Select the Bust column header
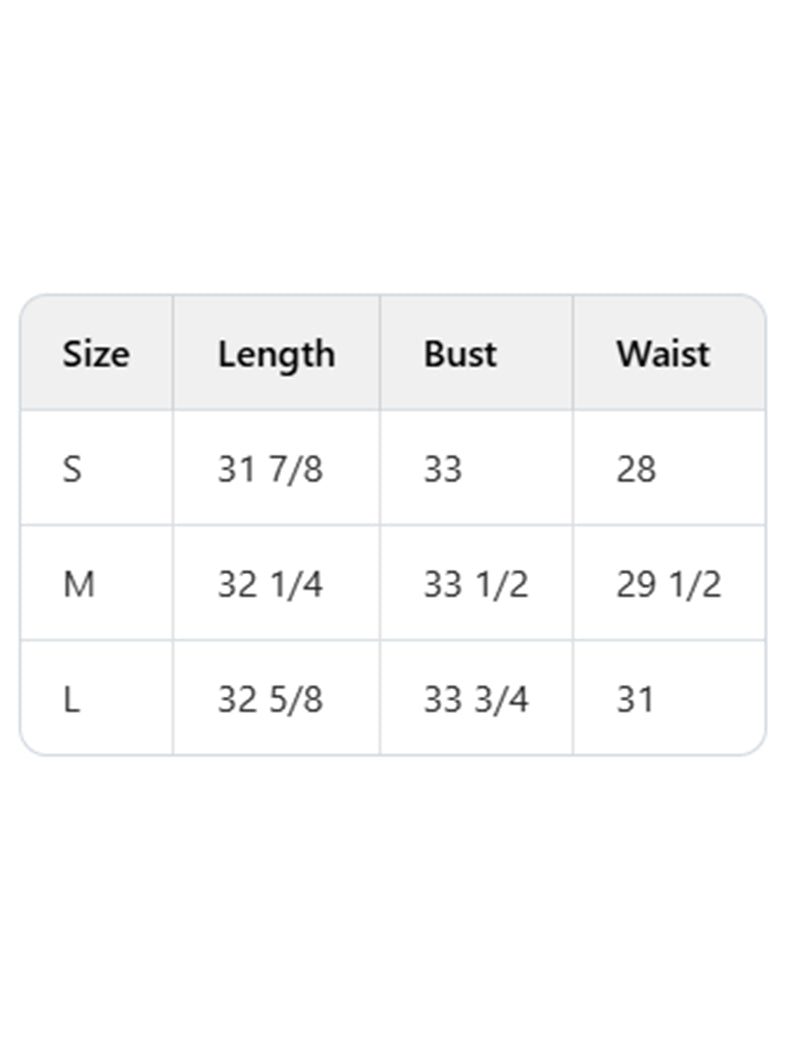 click(460, 354)
